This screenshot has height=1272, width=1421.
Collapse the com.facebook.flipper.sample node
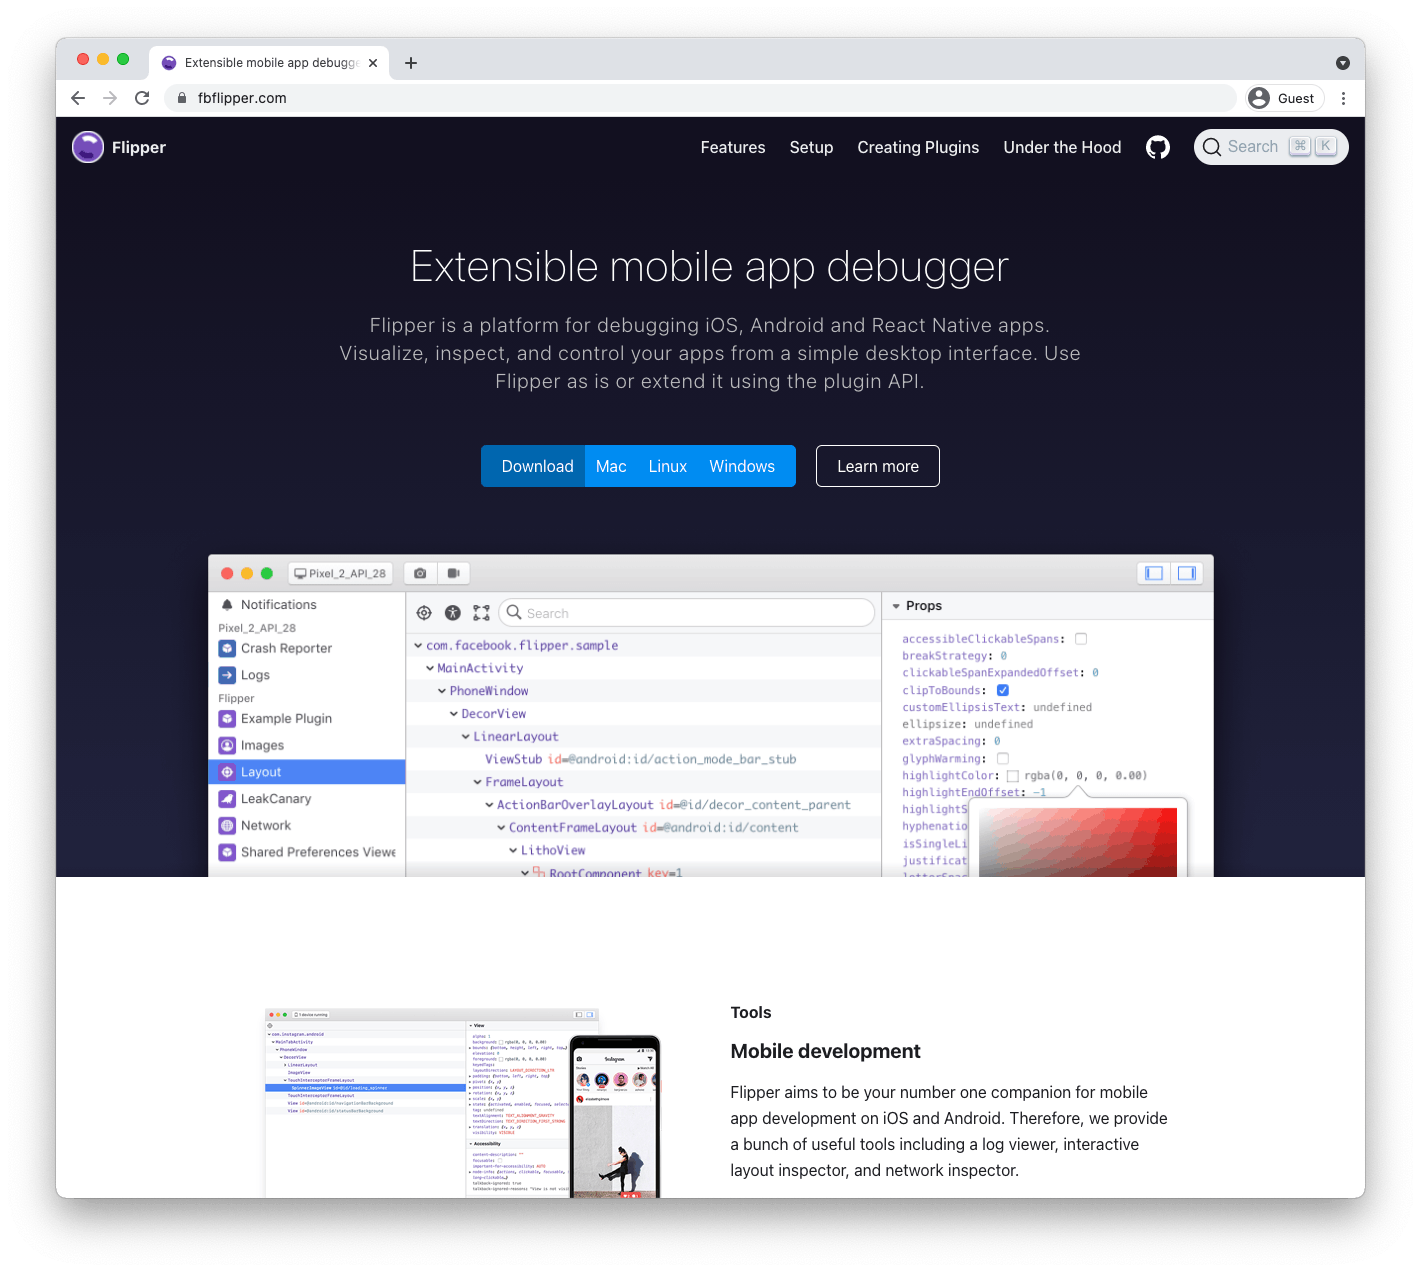pos(418,646)
